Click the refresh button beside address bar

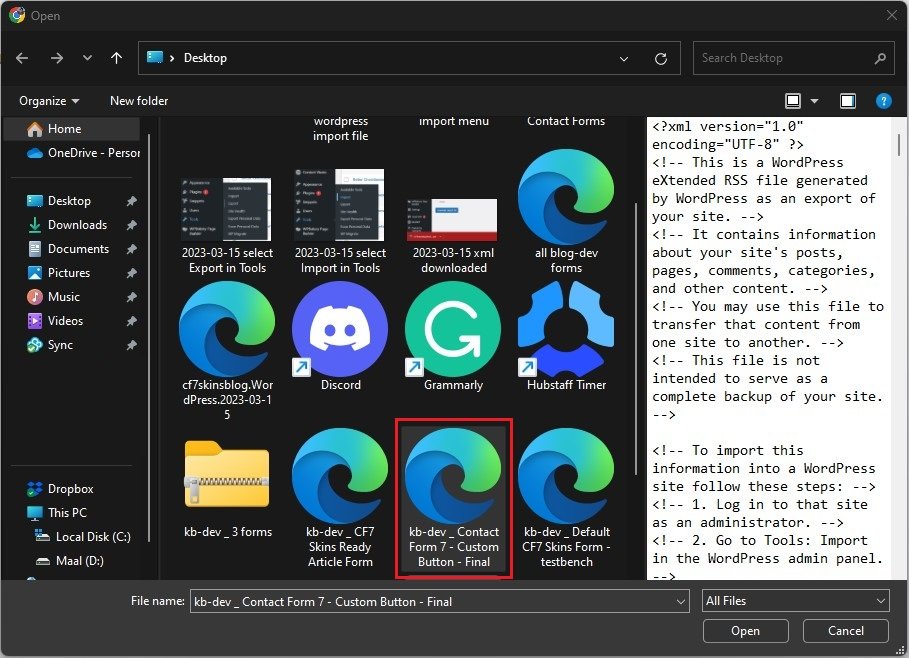(660, 58)
